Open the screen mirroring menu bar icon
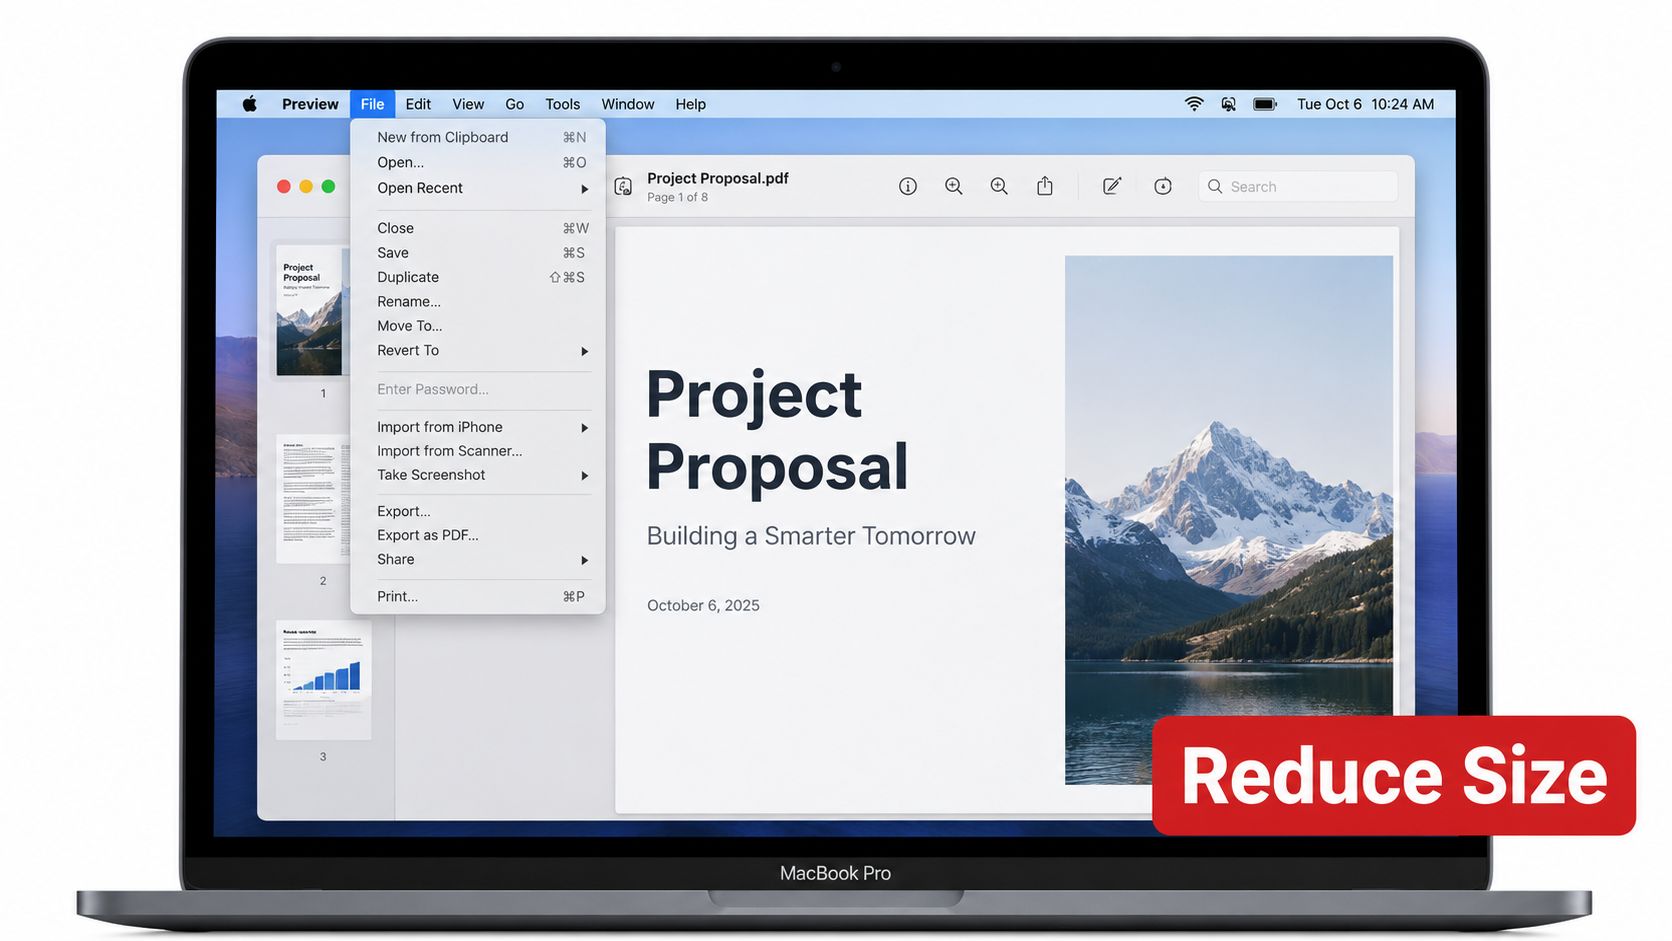The image size is (1672, 941). click(1229, 104)
